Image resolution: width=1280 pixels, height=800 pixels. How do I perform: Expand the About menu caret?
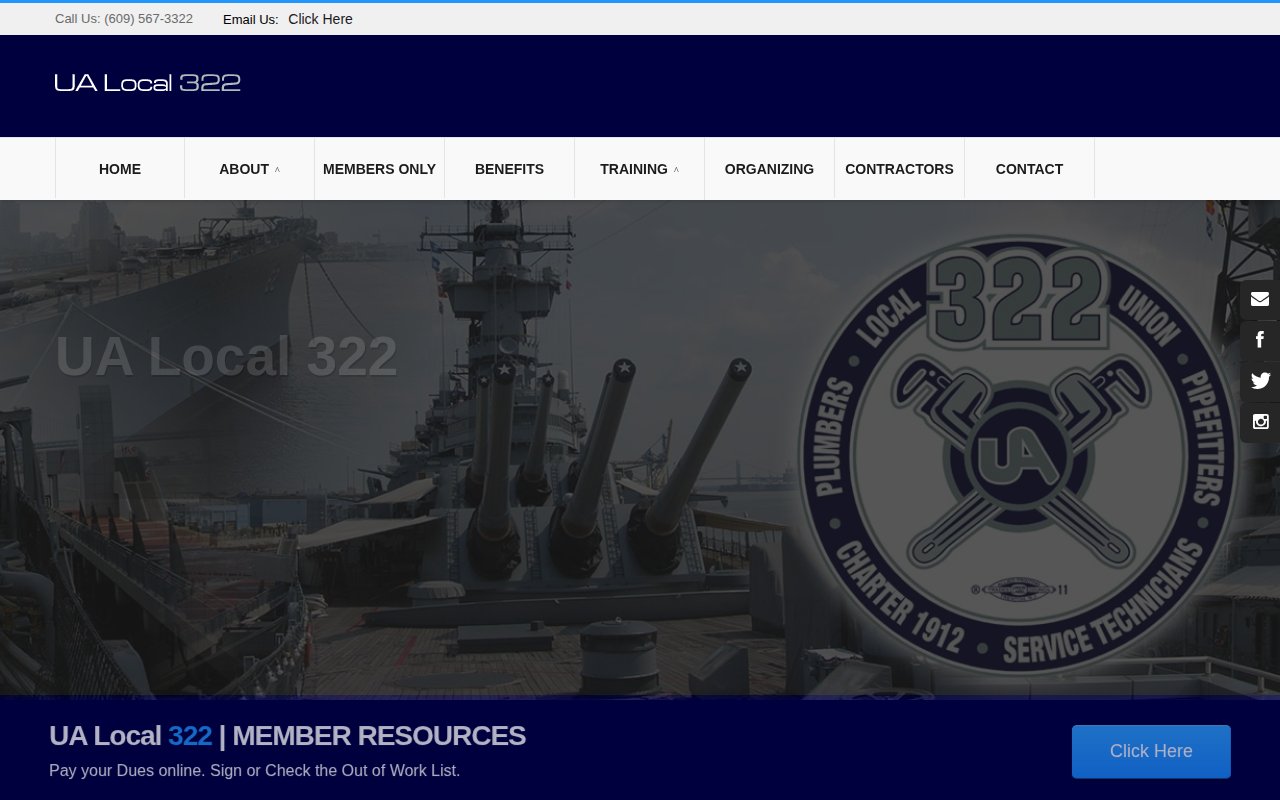(277, 170)
